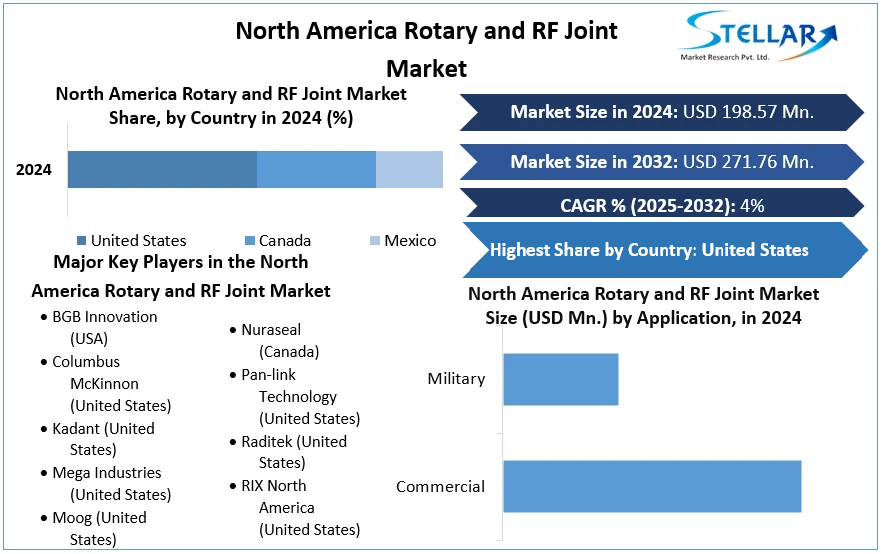This screenshot has width=886, height=554.
Task: Click the Mexico legend label
Action: pos(410,241)
